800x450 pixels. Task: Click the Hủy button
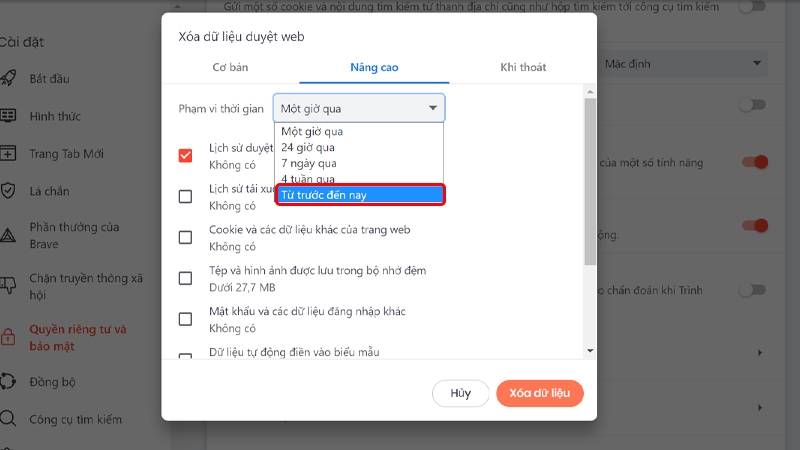pos(460,393)
